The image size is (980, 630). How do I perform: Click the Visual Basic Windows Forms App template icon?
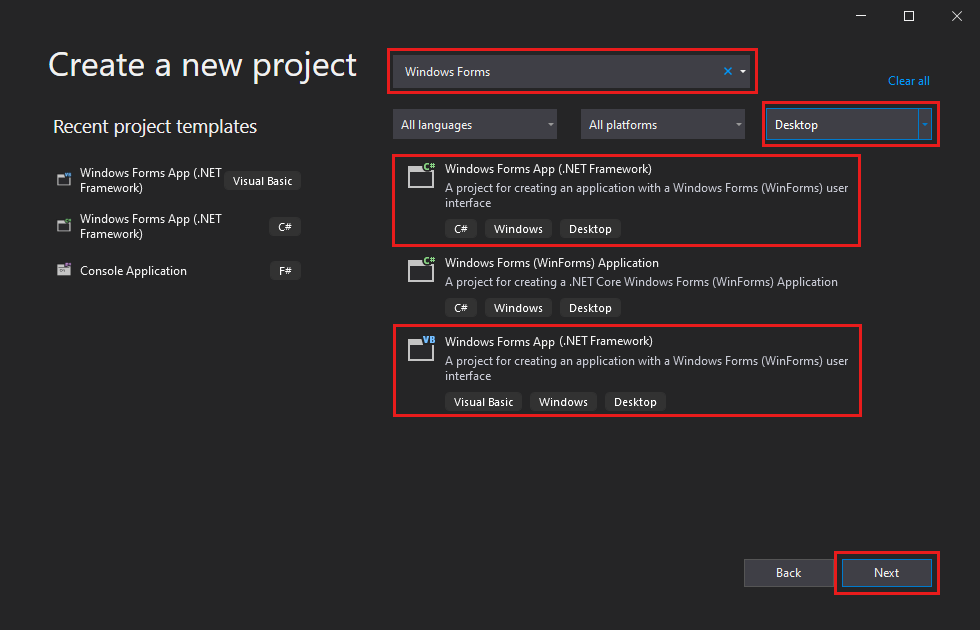(x=420, y=349)
